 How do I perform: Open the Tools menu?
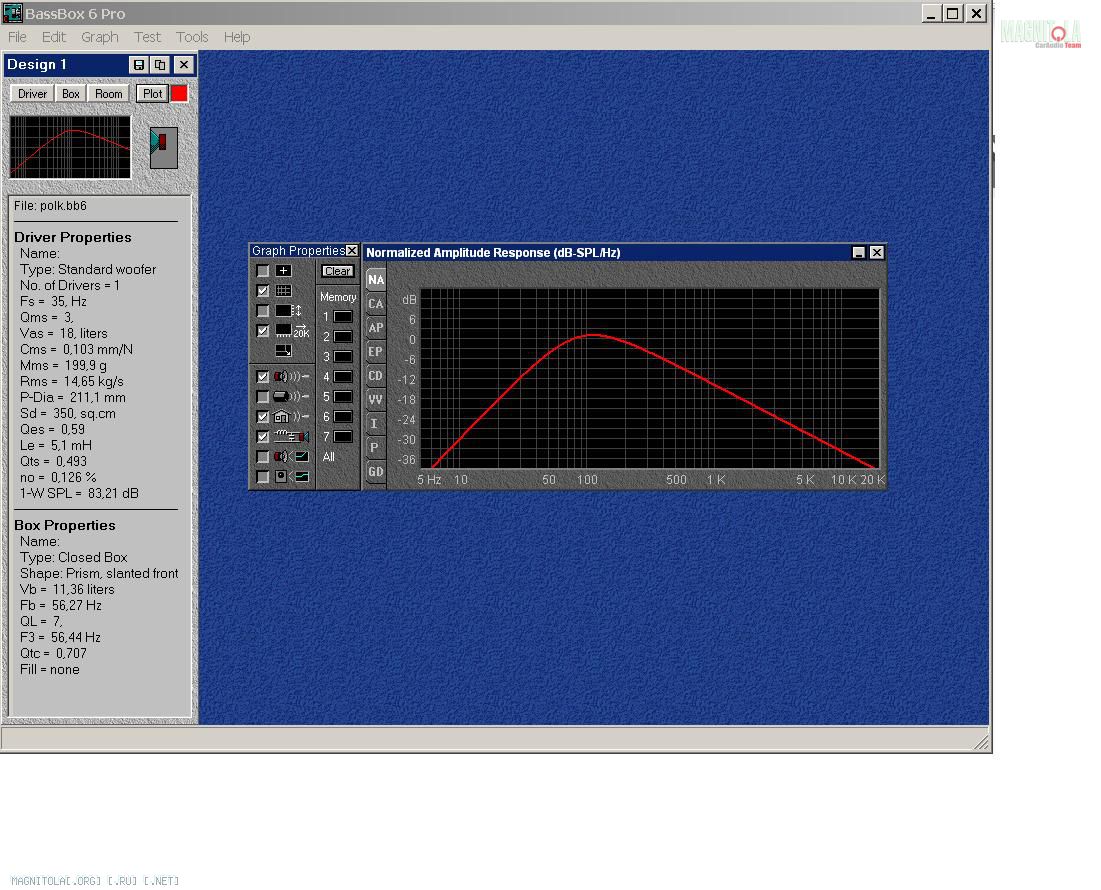tap(192, 37)
